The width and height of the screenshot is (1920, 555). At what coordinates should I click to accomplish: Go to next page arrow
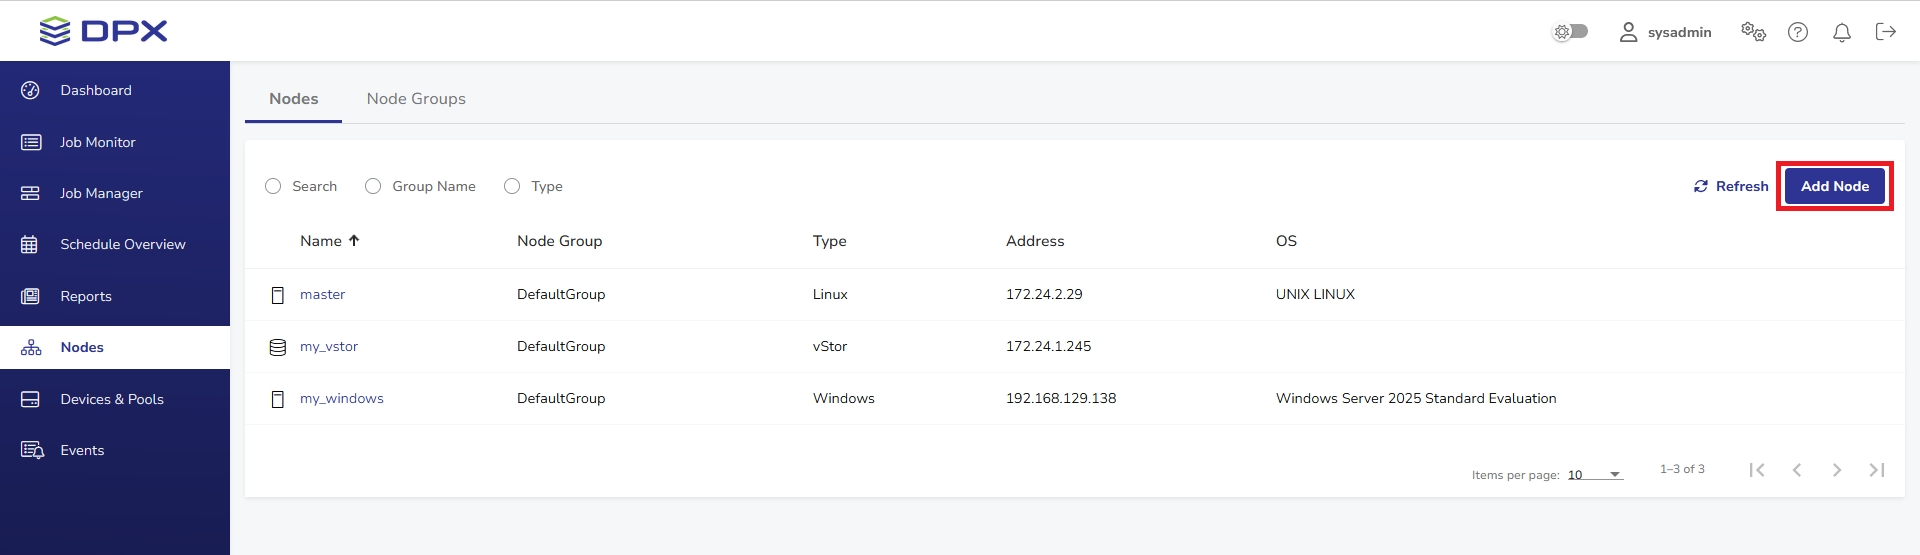(1836, 470)
